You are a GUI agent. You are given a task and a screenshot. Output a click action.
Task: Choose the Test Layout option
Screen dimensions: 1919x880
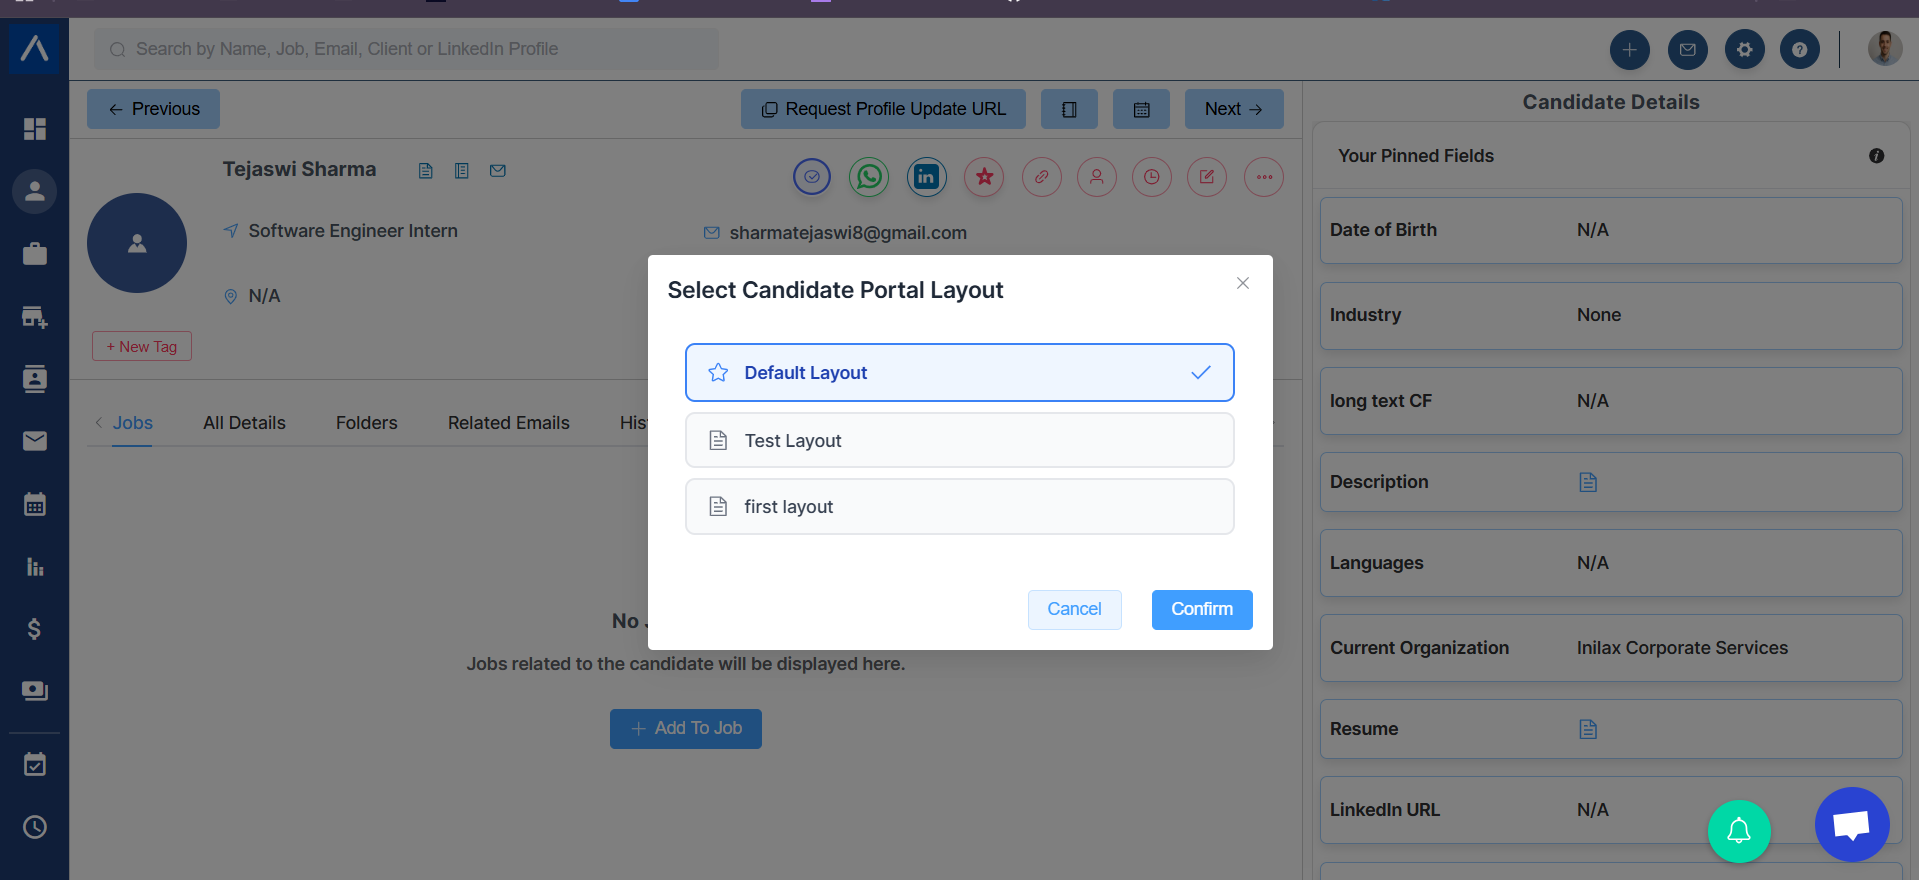click(959, 441)
